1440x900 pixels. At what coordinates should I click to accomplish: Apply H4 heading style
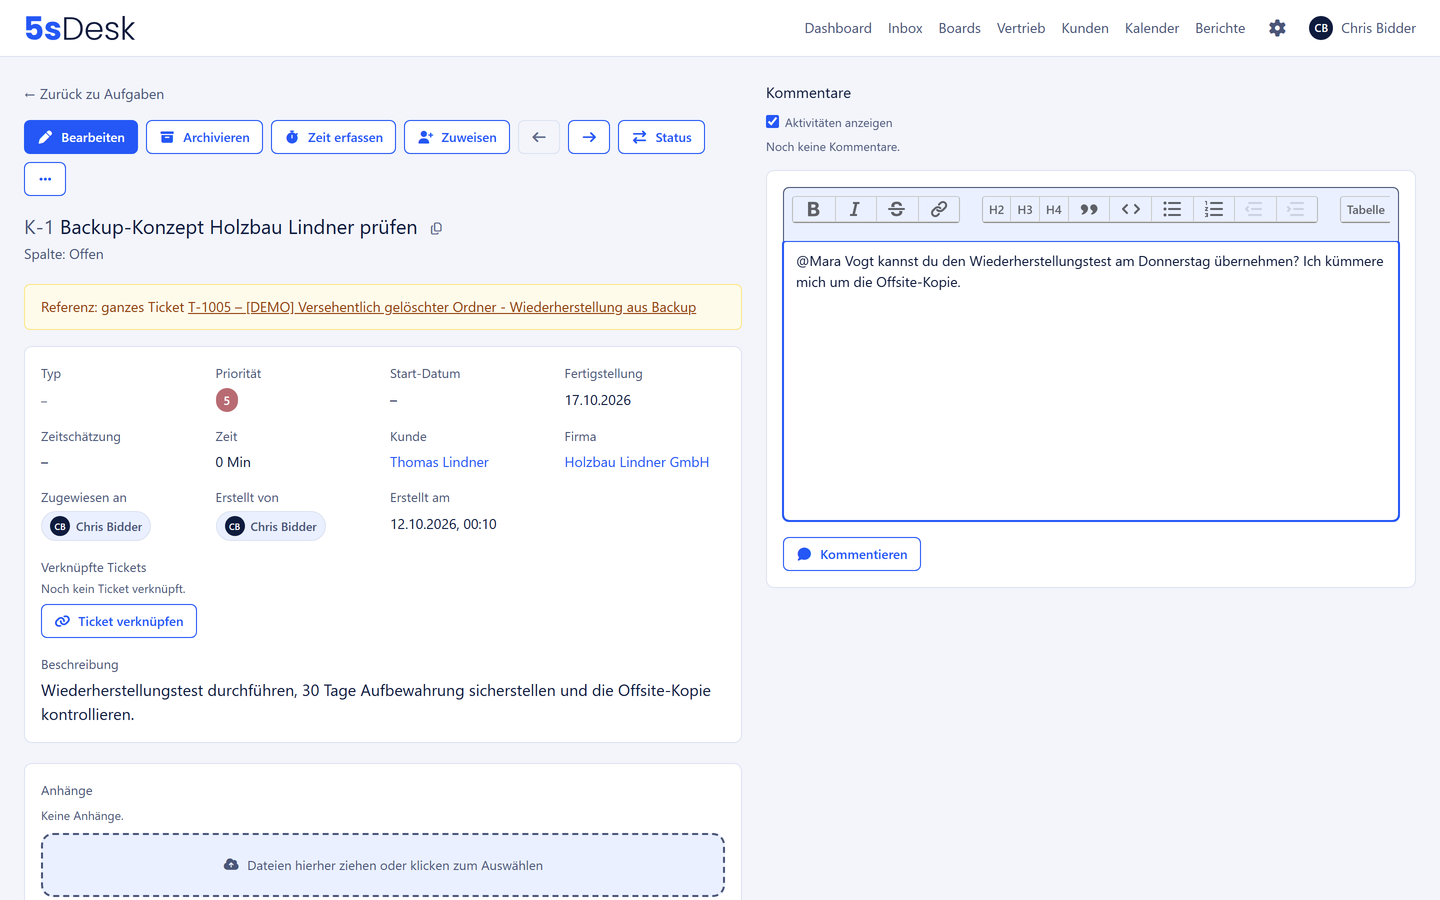(x=1054, y=209)
